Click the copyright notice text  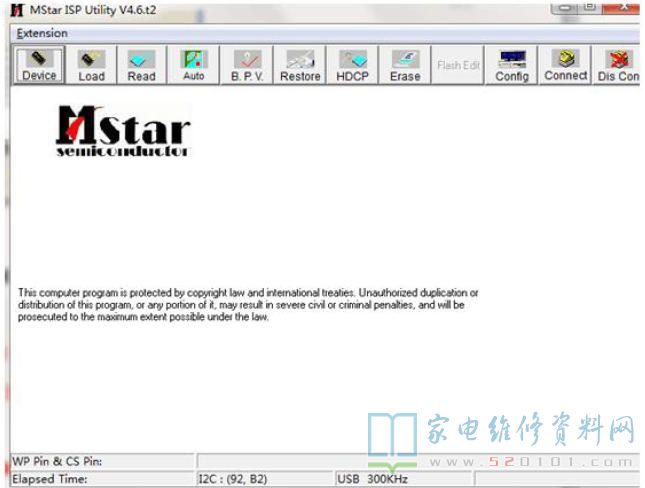pos(248,305)
